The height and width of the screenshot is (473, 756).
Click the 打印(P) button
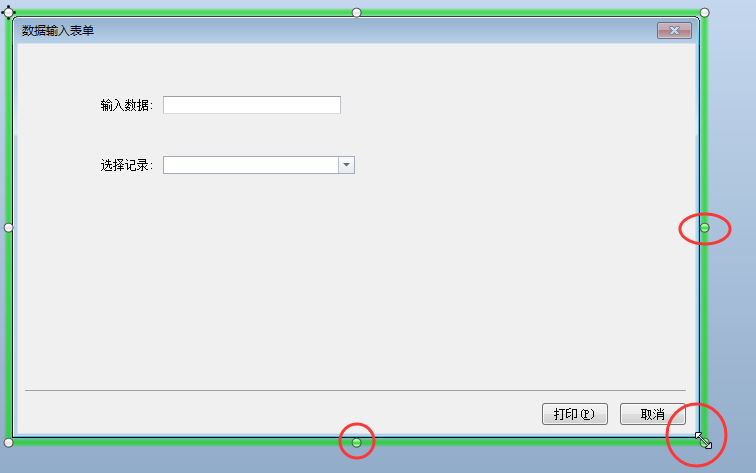[x=574, y=414]
